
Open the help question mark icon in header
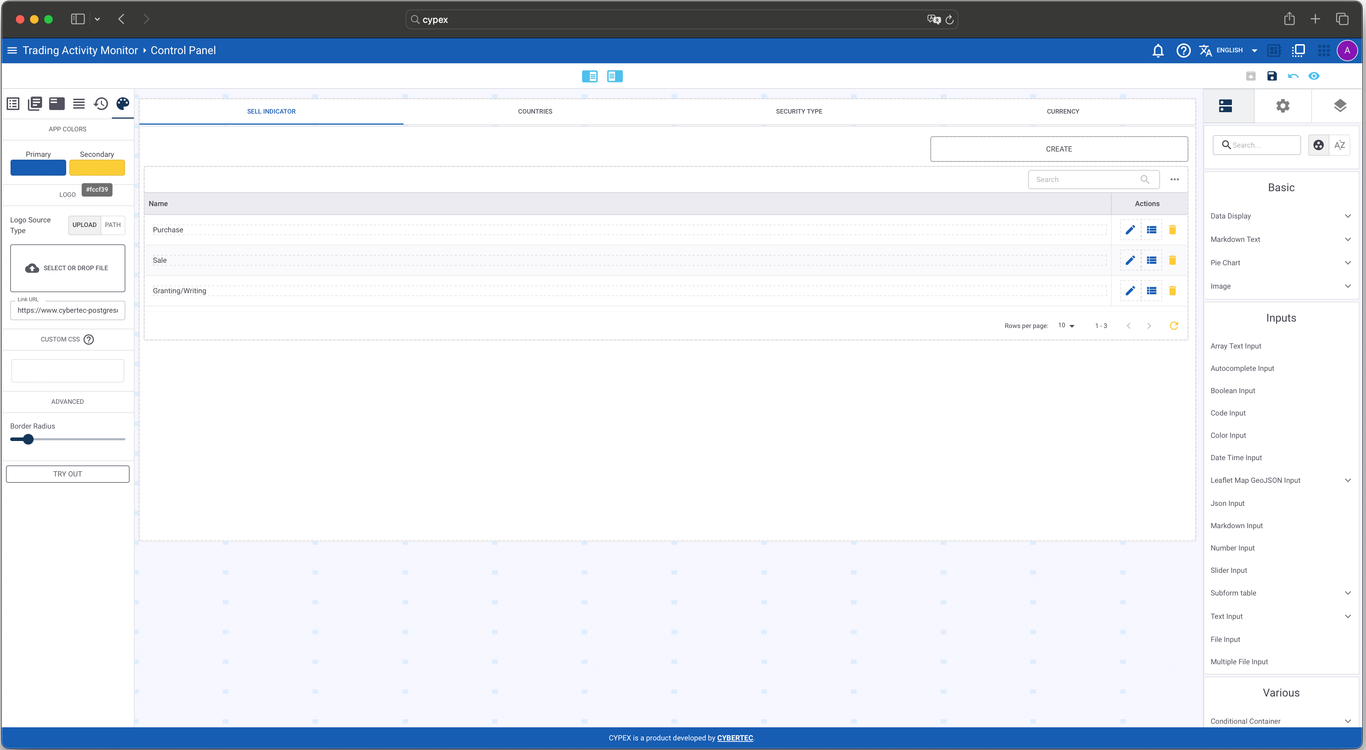1183,51
